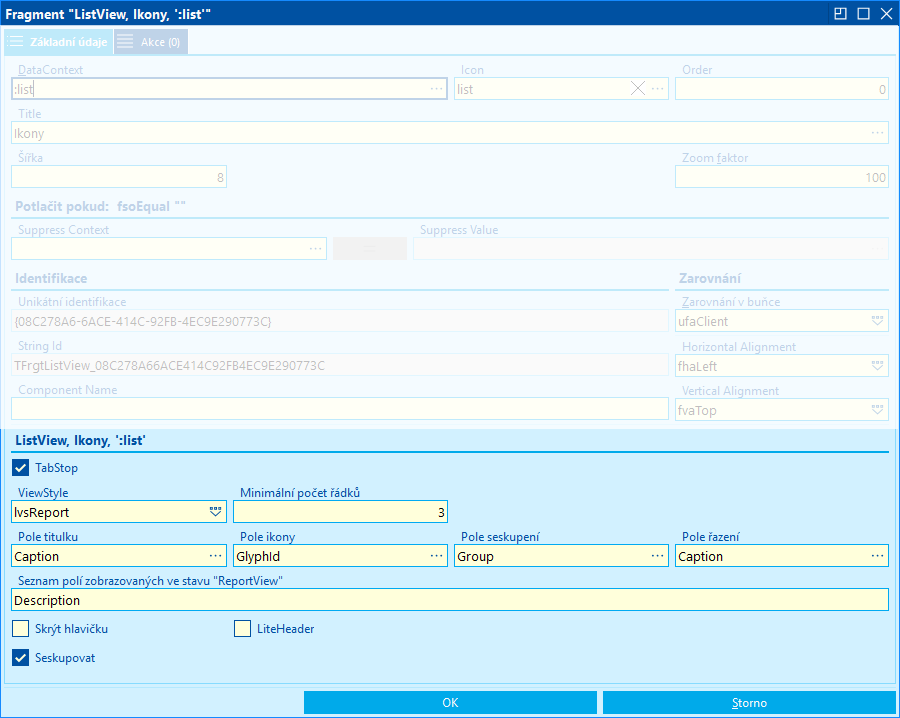
Task: Maximize the Fragment window
Action: (863, 13)
